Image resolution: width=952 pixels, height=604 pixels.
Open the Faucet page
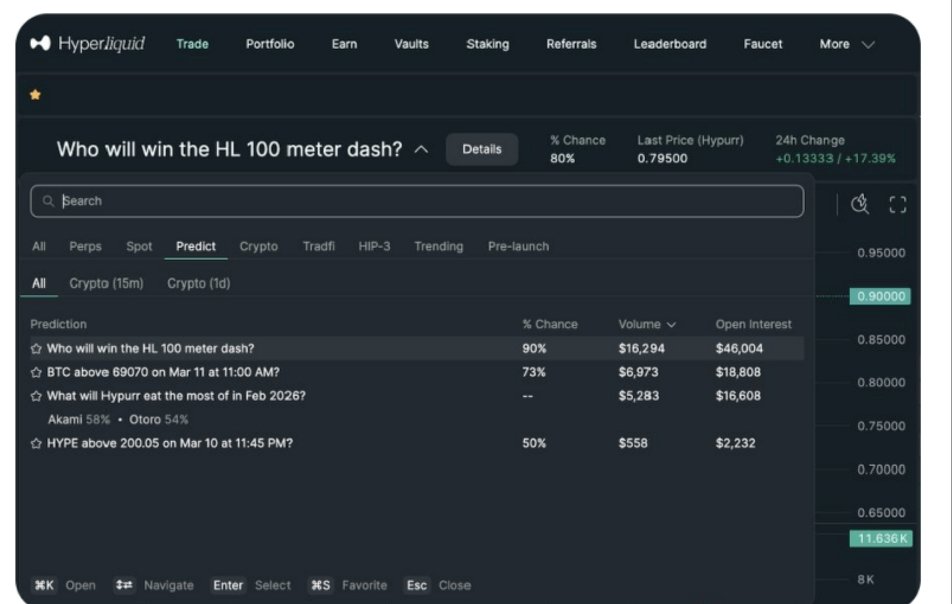(763, 44)
